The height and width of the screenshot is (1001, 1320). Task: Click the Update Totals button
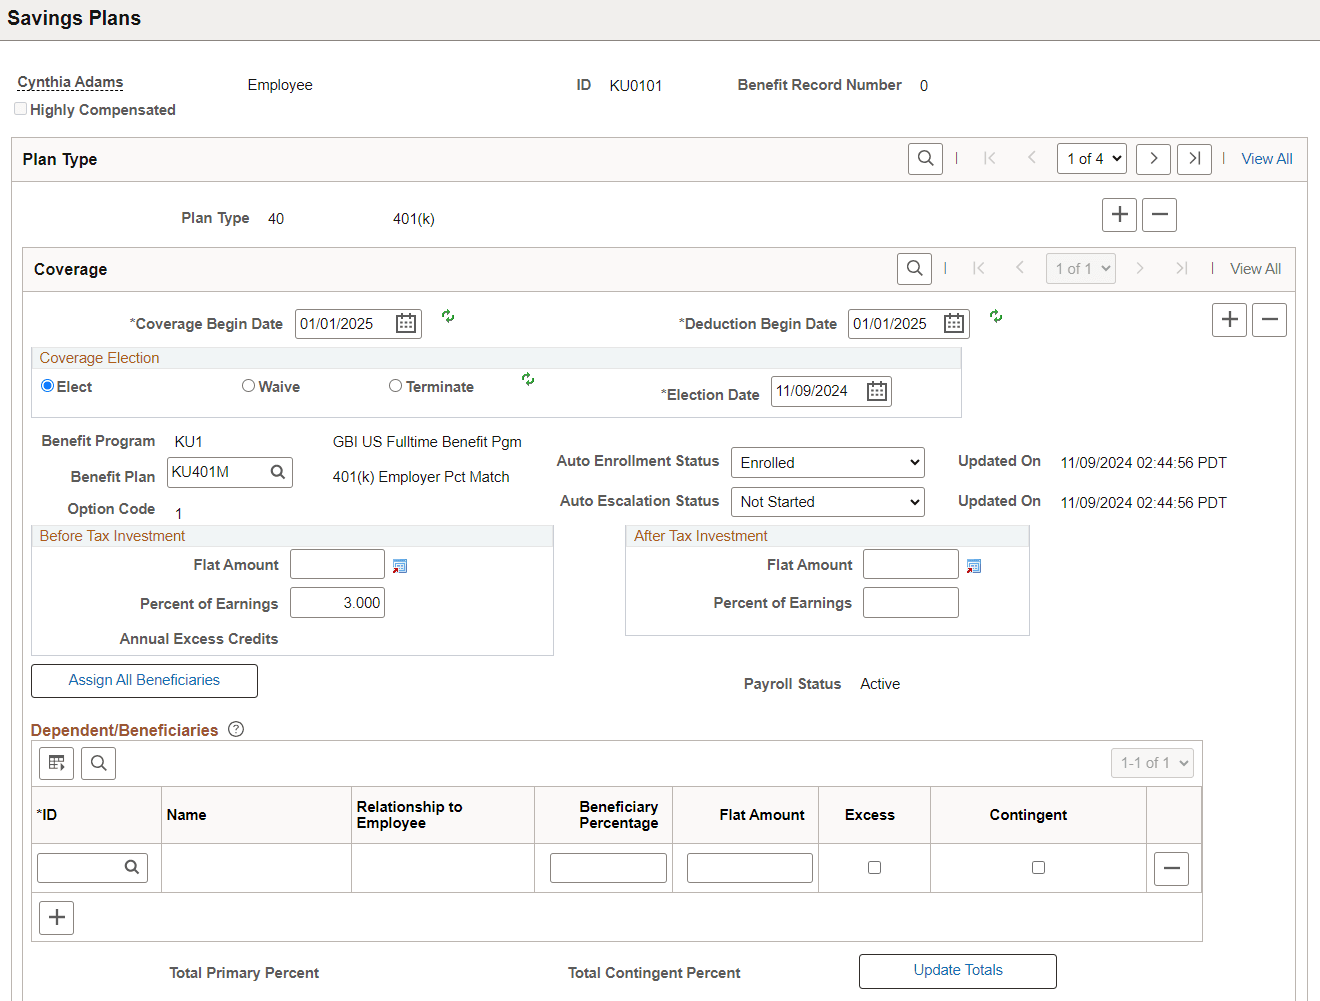tap(958, 971)
